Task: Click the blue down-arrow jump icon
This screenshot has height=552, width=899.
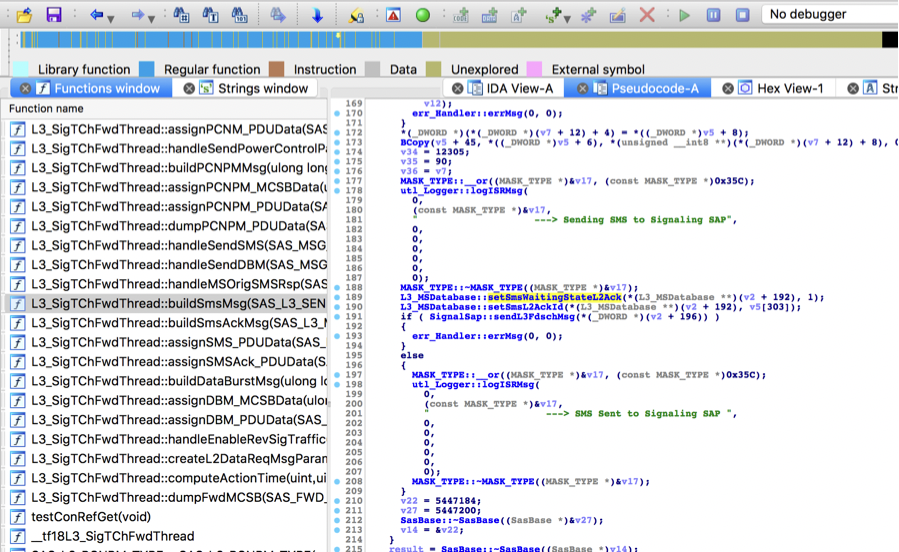Action: [x=316, y=15]
